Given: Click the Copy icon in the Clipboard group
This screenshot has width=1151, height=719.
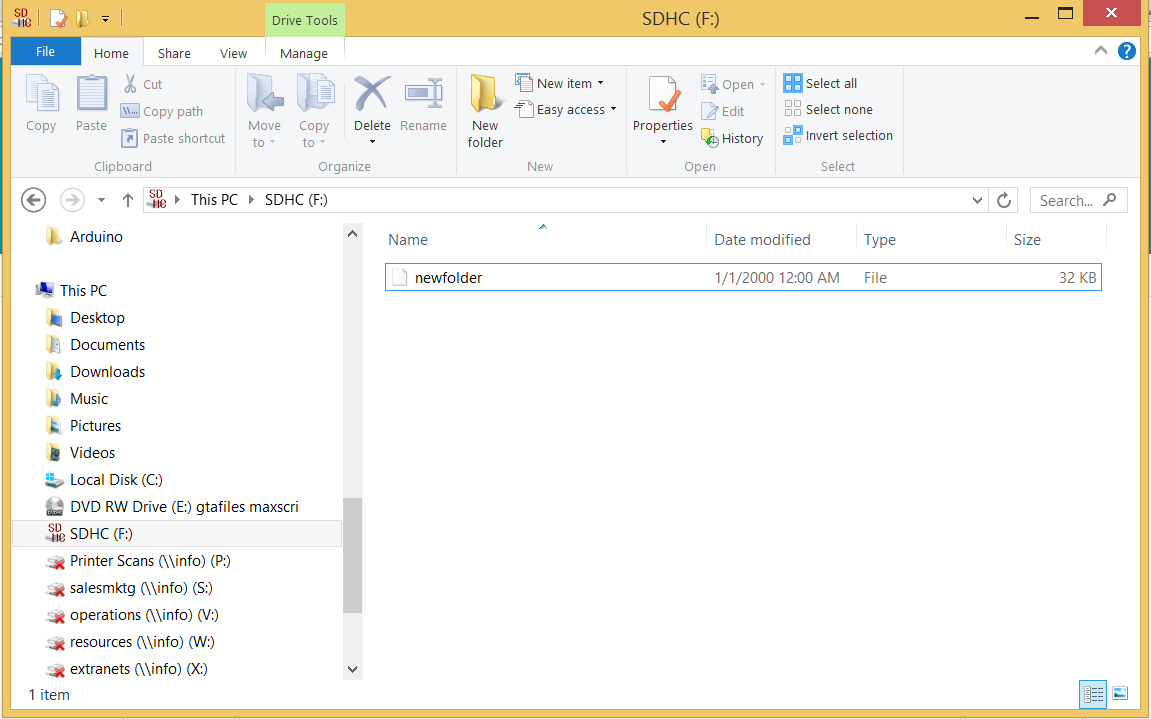Looking at the screenshot, I should point(41,100).
